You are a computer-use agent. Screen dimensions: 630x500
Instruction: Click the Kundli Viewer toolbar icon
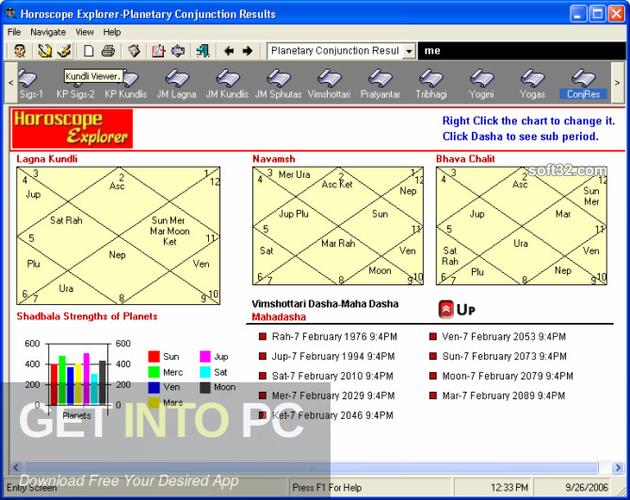pos(65,51)
